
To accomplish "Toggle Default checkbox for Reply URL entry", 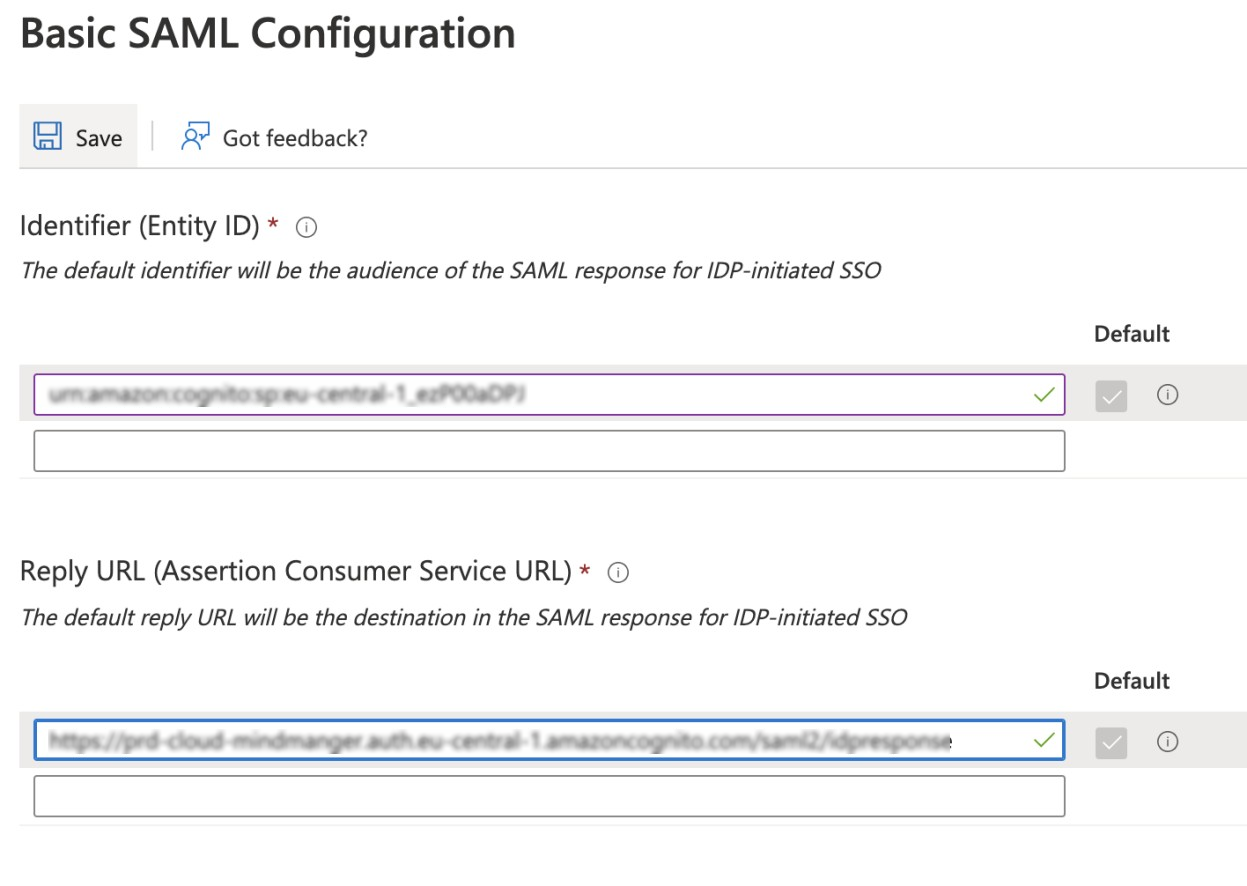I will (x=1112, y=743).
